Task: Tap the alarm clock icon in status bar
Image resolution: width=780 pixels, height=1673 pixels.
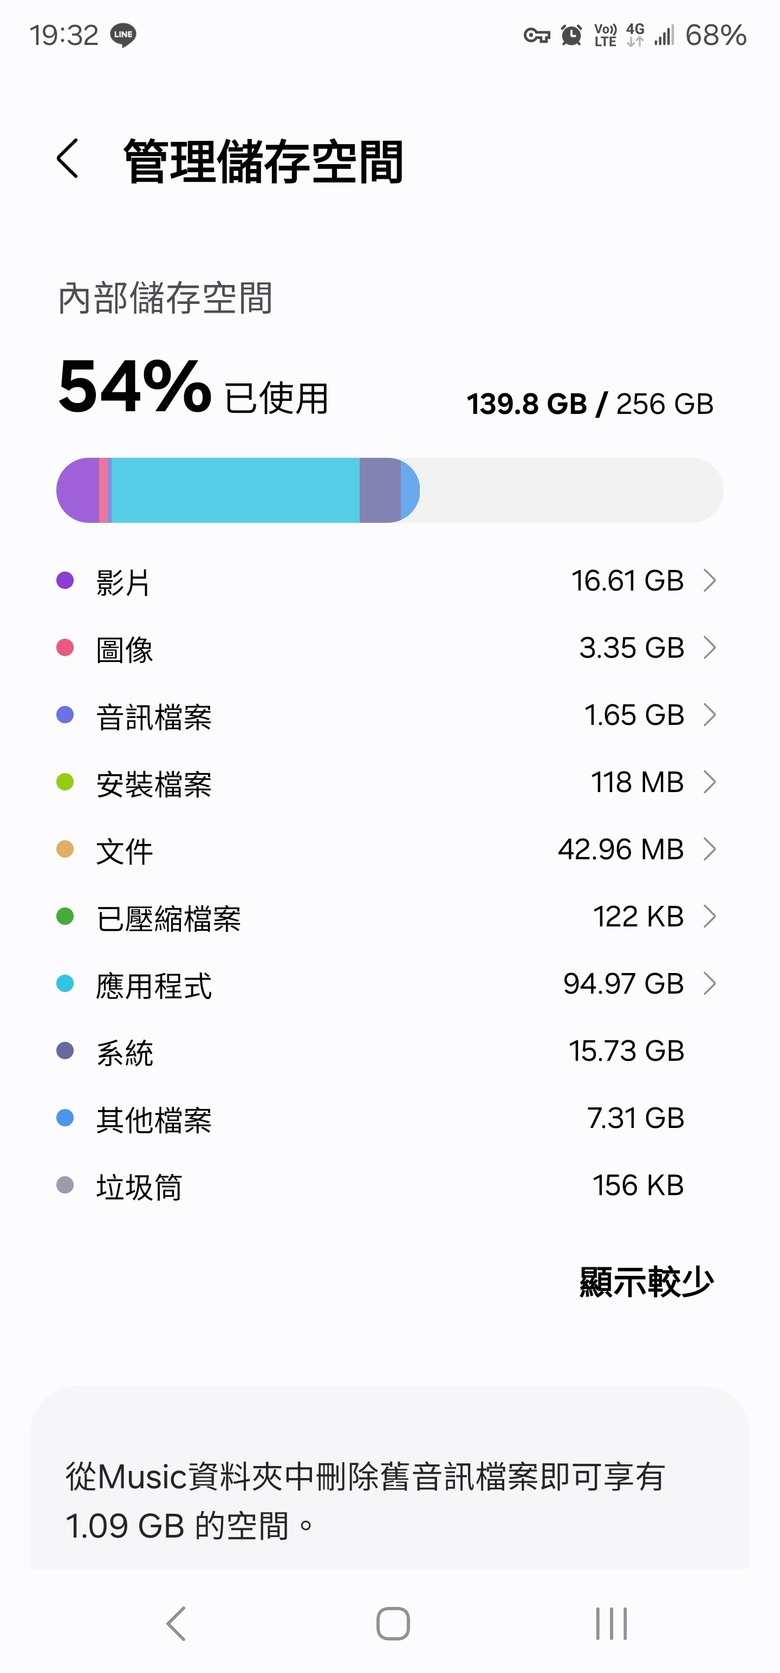Action: click(x=571, y=35)
